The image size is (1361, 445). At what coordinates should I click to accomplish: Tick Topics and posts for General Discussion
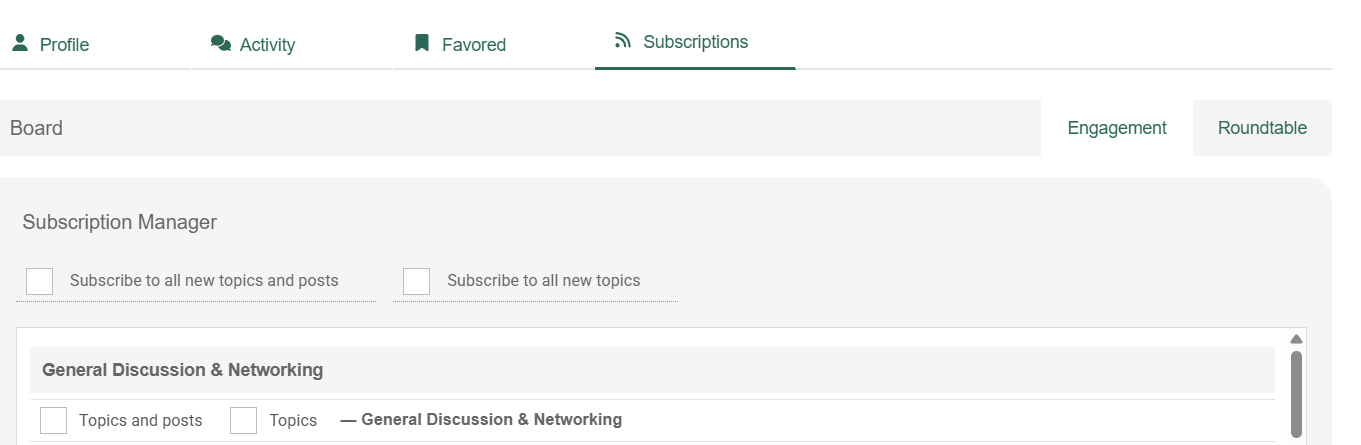(x=54, y=420)
